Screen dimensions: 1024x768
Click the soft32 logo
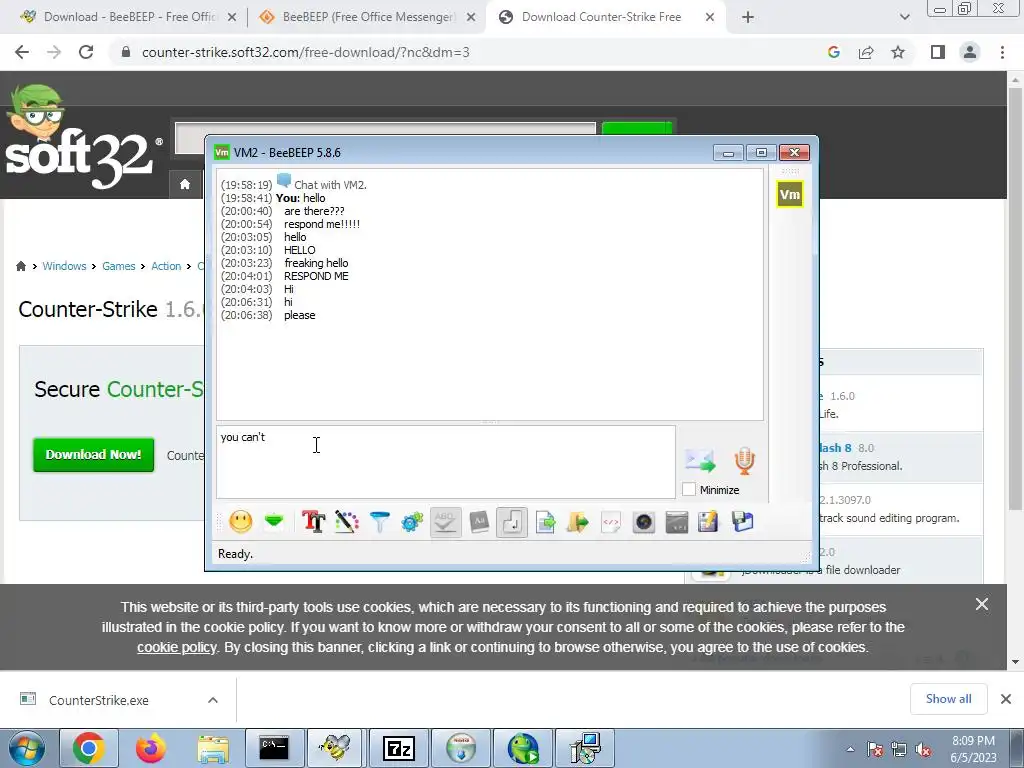84,138
